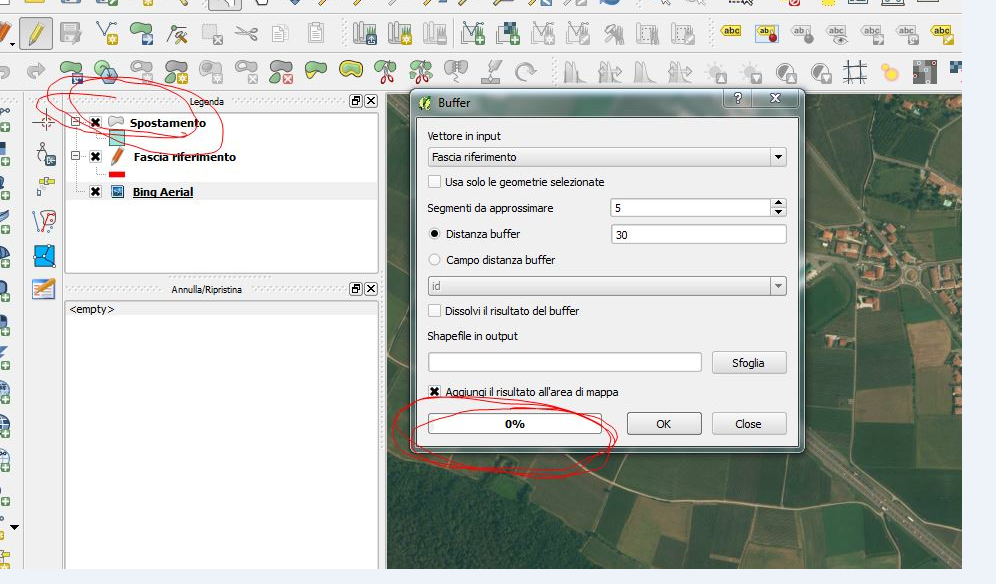Select the Bing Aerial layer in Legenda
This screenshot has height=584, width=996.
[163, 192]
